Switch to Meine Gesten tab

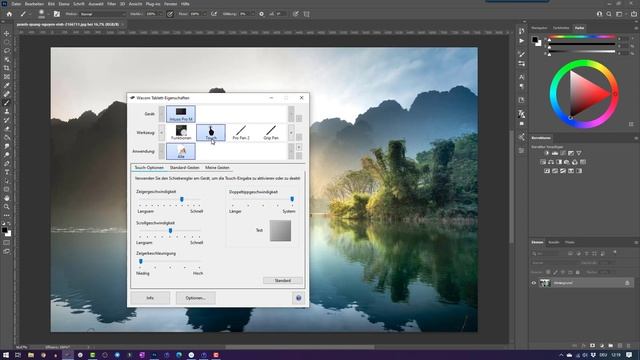coord(217,168)
